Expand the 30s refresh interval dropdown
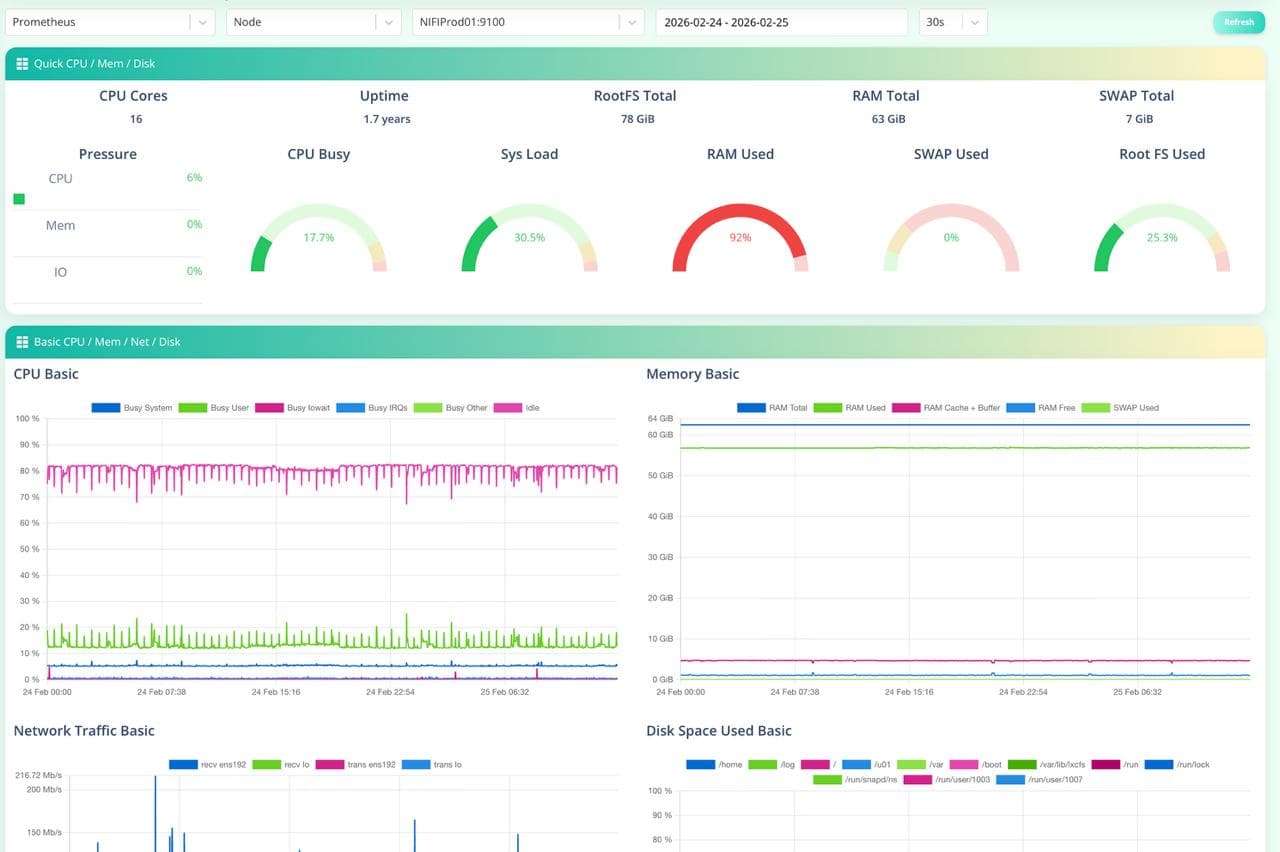 click(x=952, y=22)
